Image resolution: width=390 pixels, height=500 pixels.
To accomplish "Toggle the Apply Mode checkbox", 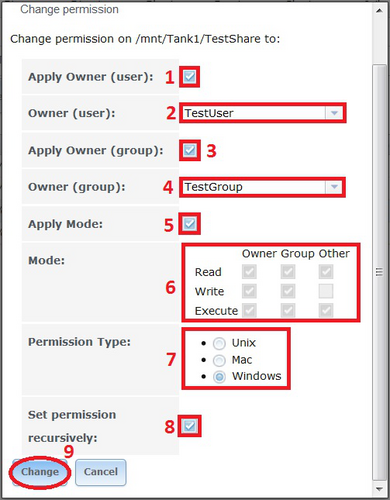I will tap(190, 224).
